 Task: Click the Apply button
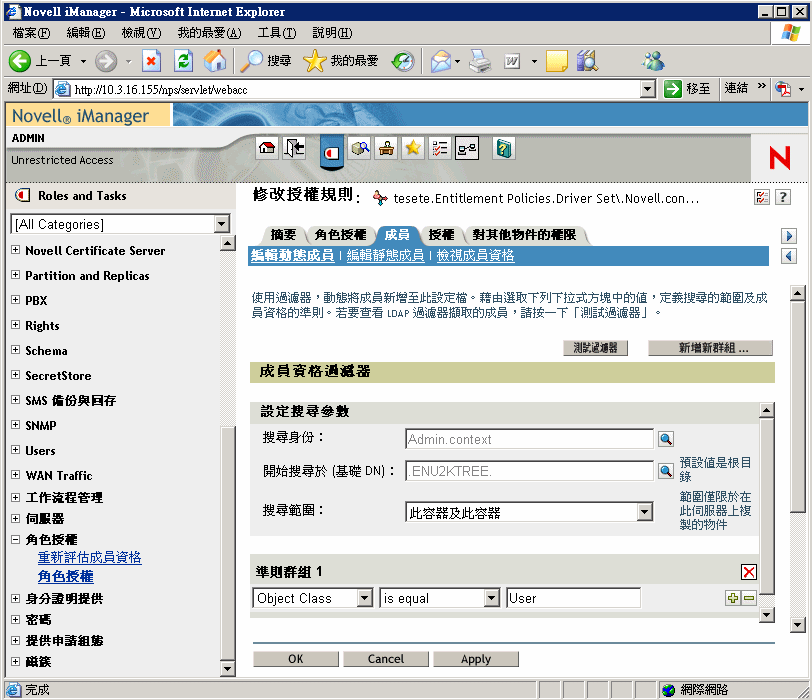click(476, 659)
